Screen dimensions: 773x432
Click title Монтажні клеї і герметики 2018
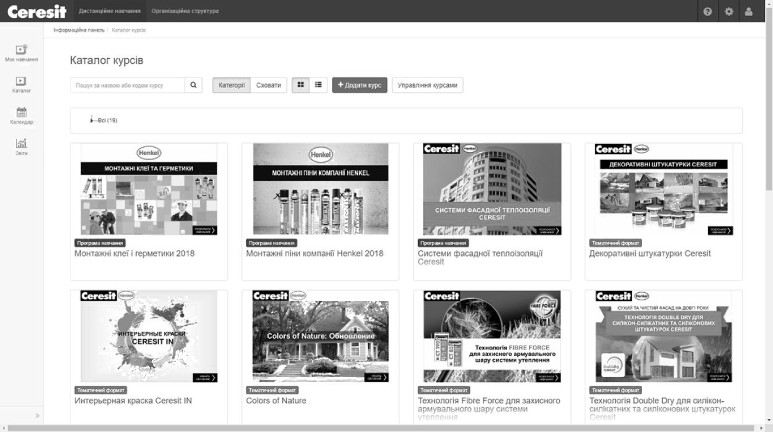pyautogui.click(x=135, y=253)
